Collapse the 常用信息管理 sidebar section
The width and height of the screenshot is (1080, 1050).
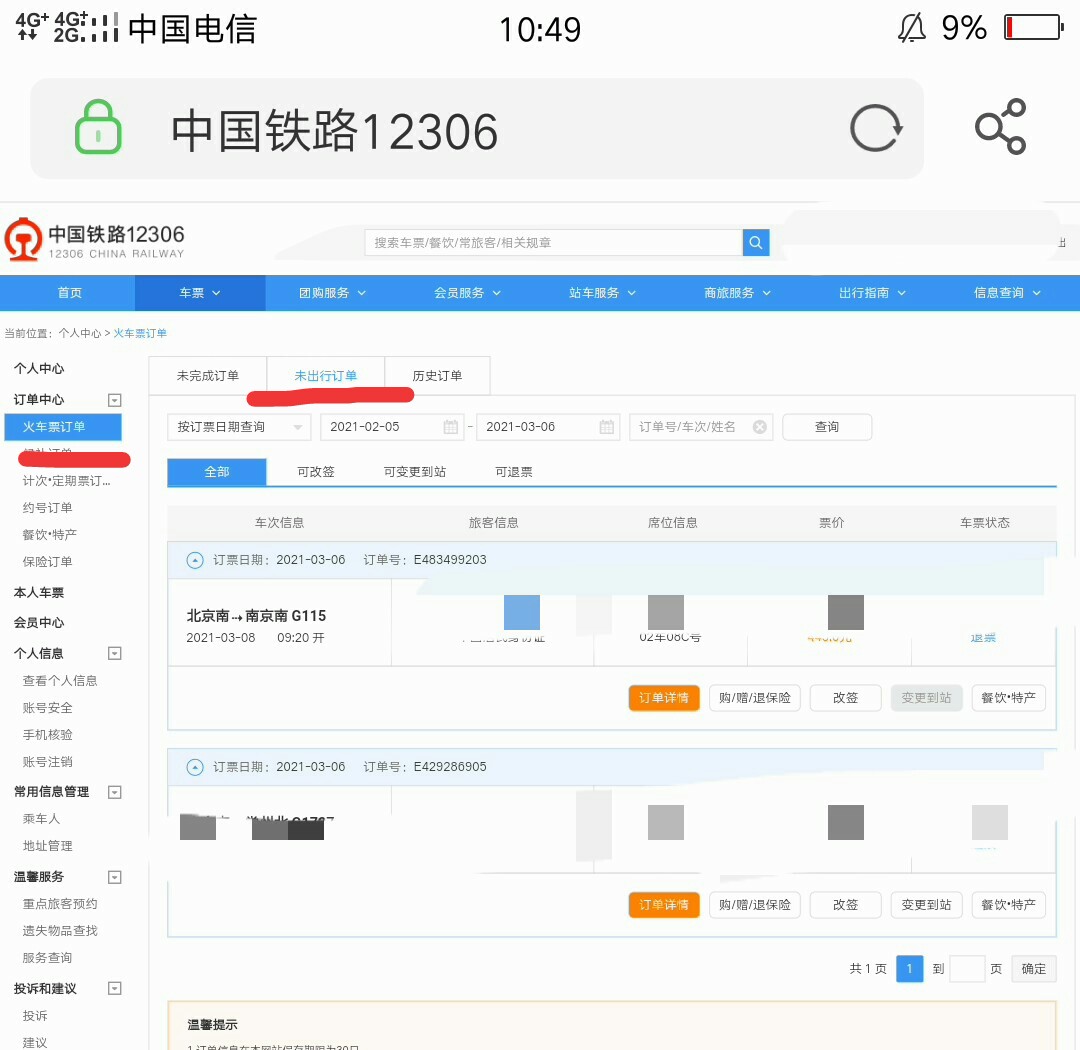click(115, 792)
